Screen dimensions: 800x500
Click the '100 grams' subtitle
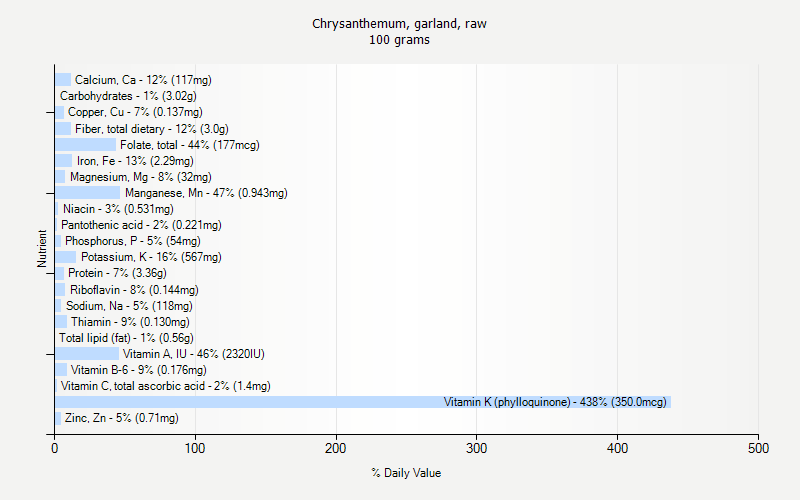tap(399, 40)
